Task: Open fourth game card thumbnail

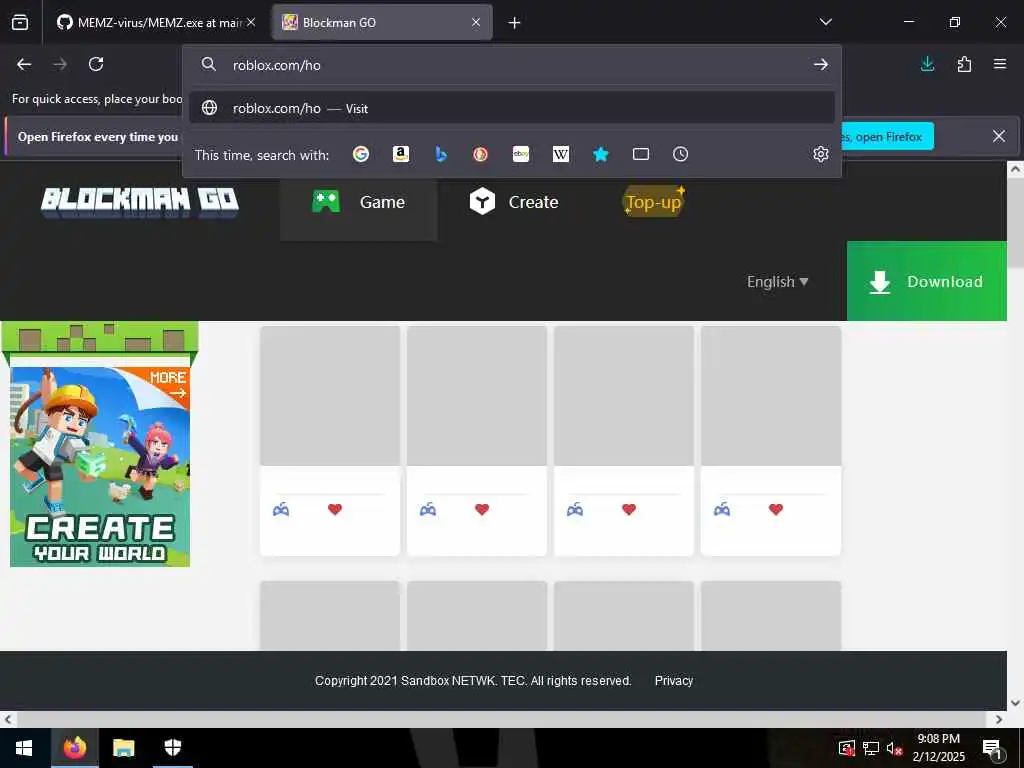Action: point(771,396)
